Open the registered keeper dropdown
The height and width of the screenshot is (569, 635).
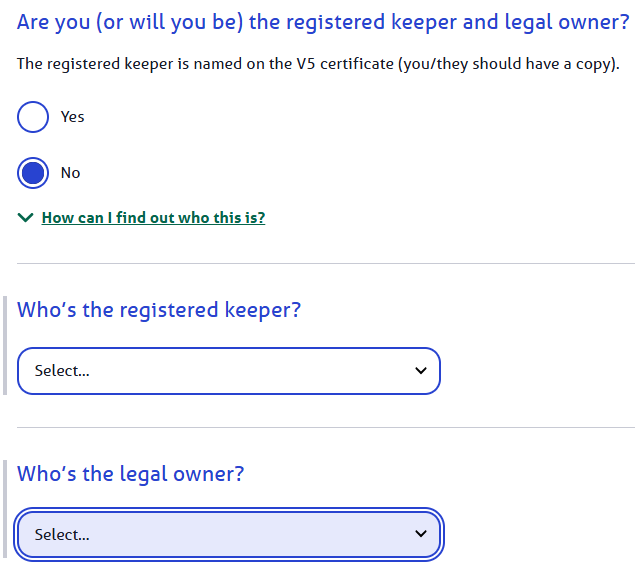pyautogui.click(x=228, y=371)
